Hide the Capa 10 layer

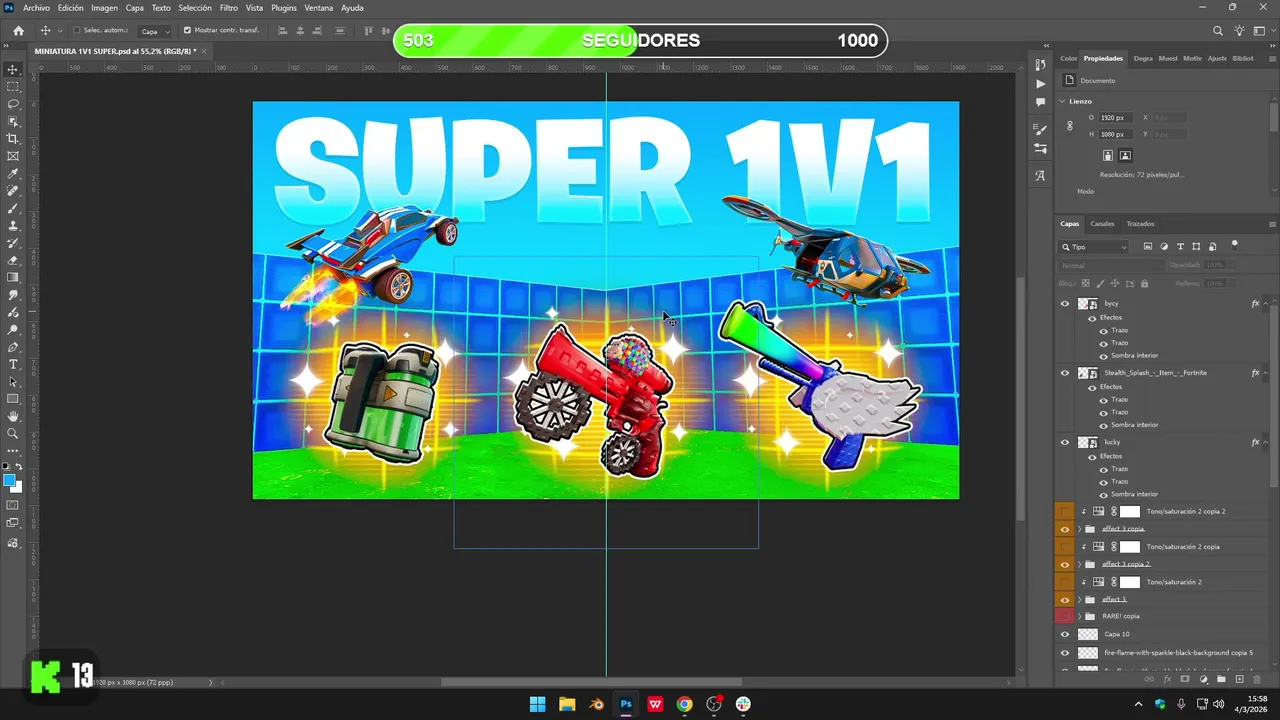tap(1064, 634)
